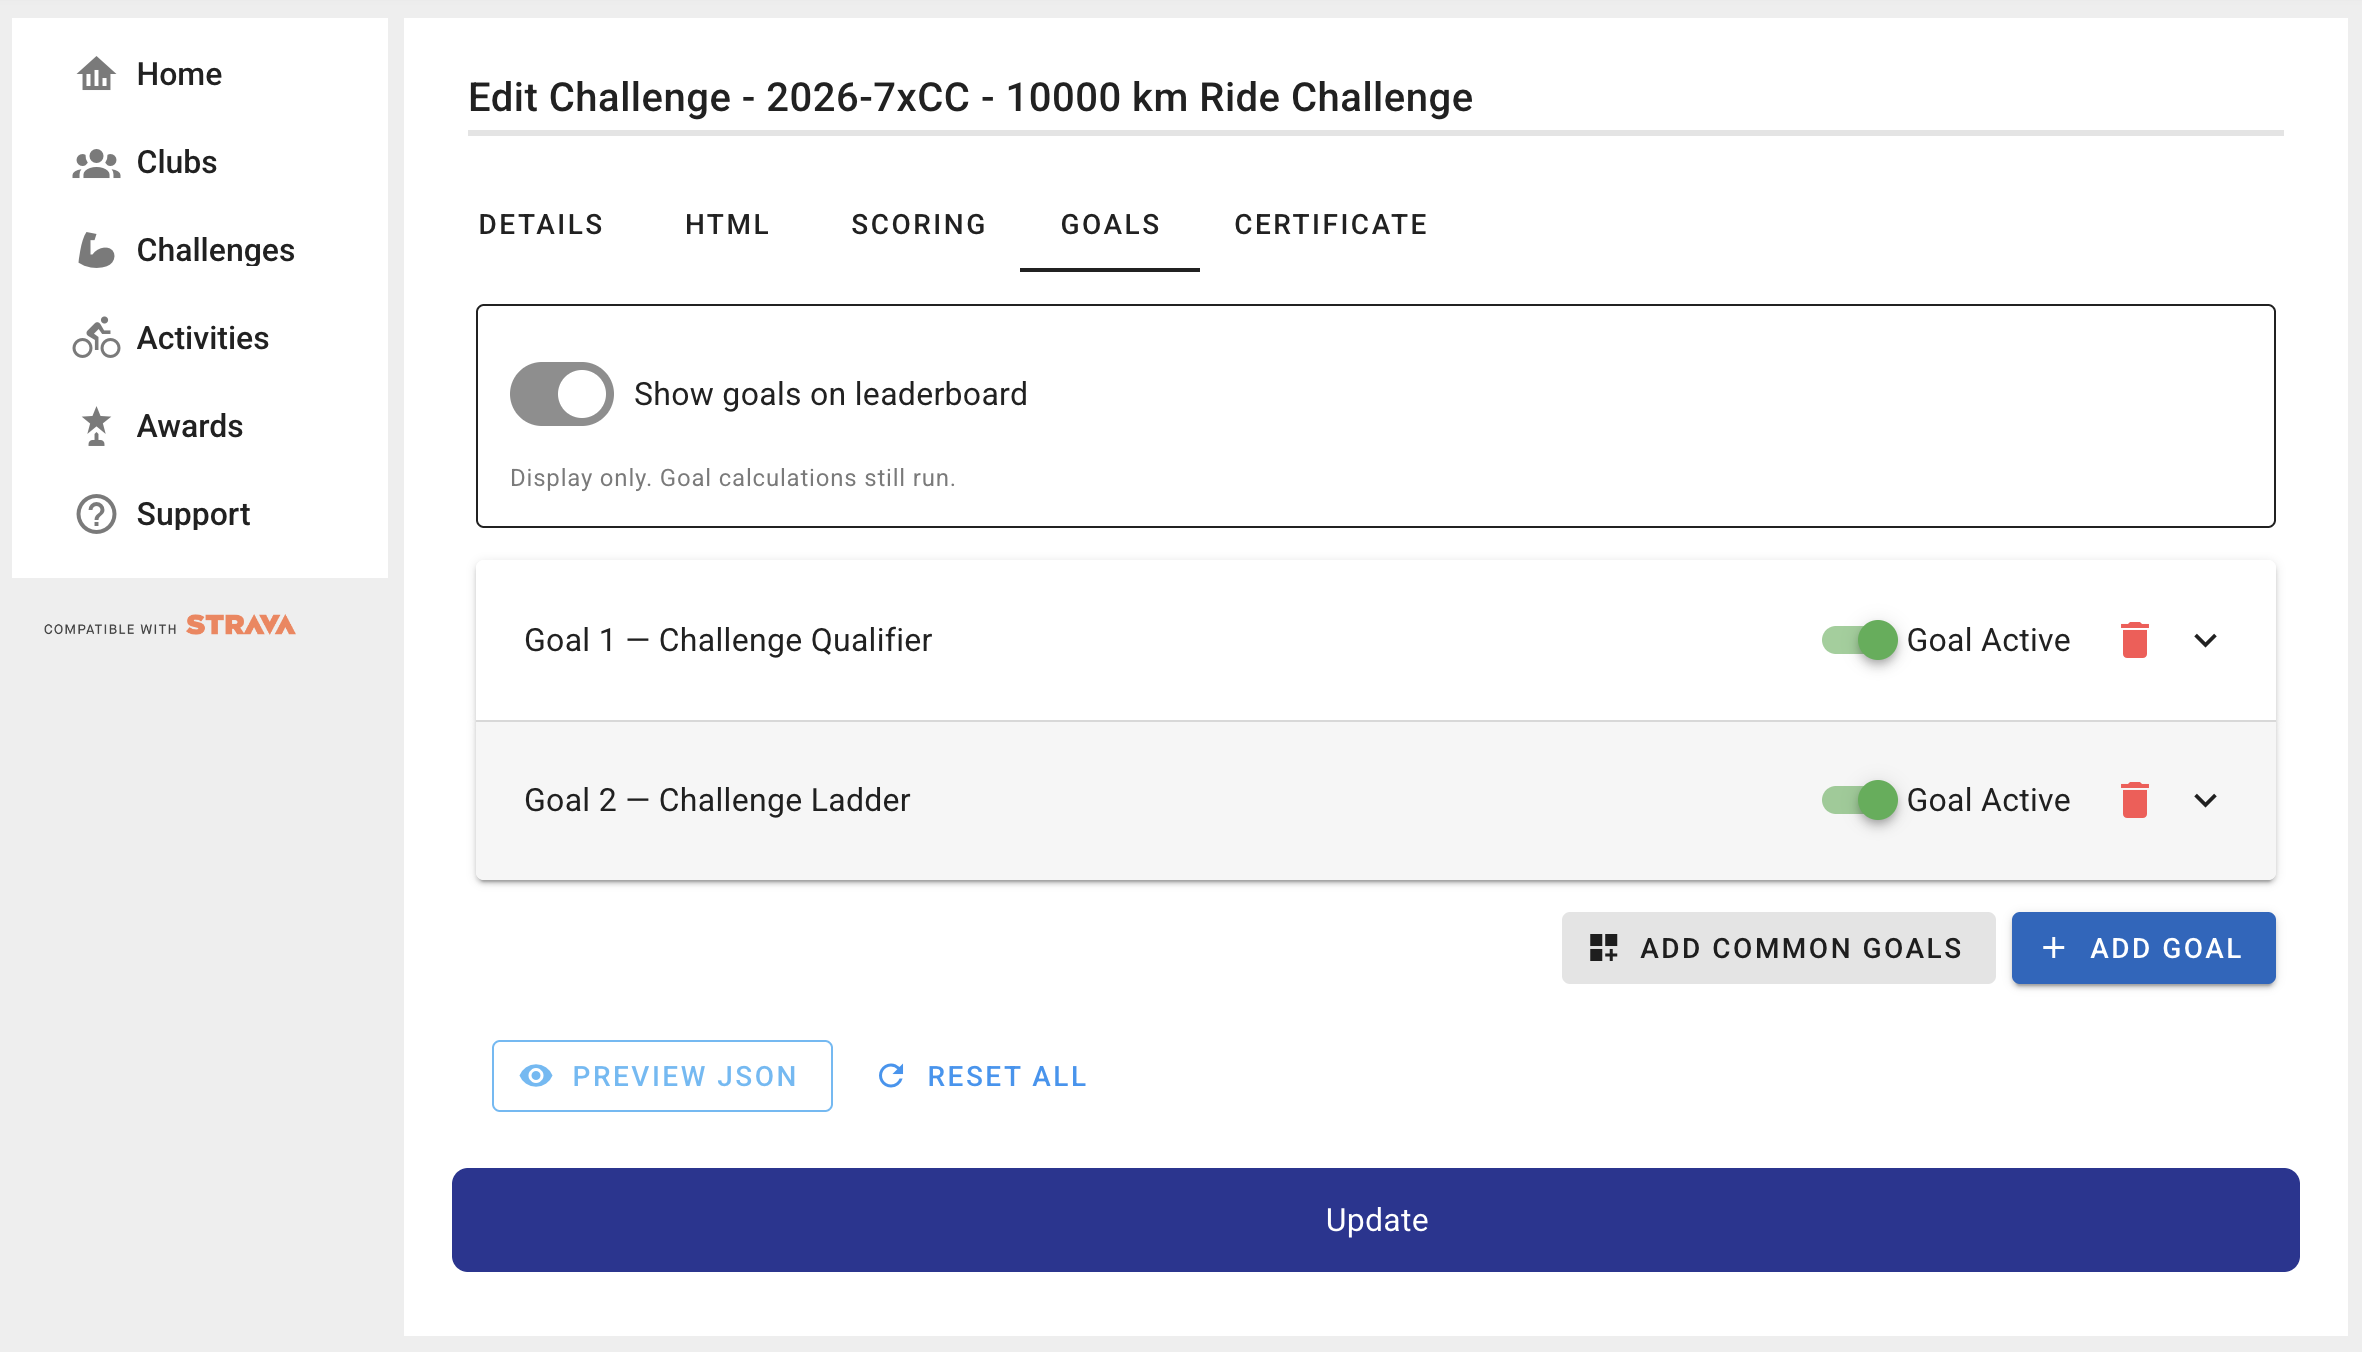Switch to the SCORING tab
This screenshot has width=2362, height=1352.
[918, 224]
